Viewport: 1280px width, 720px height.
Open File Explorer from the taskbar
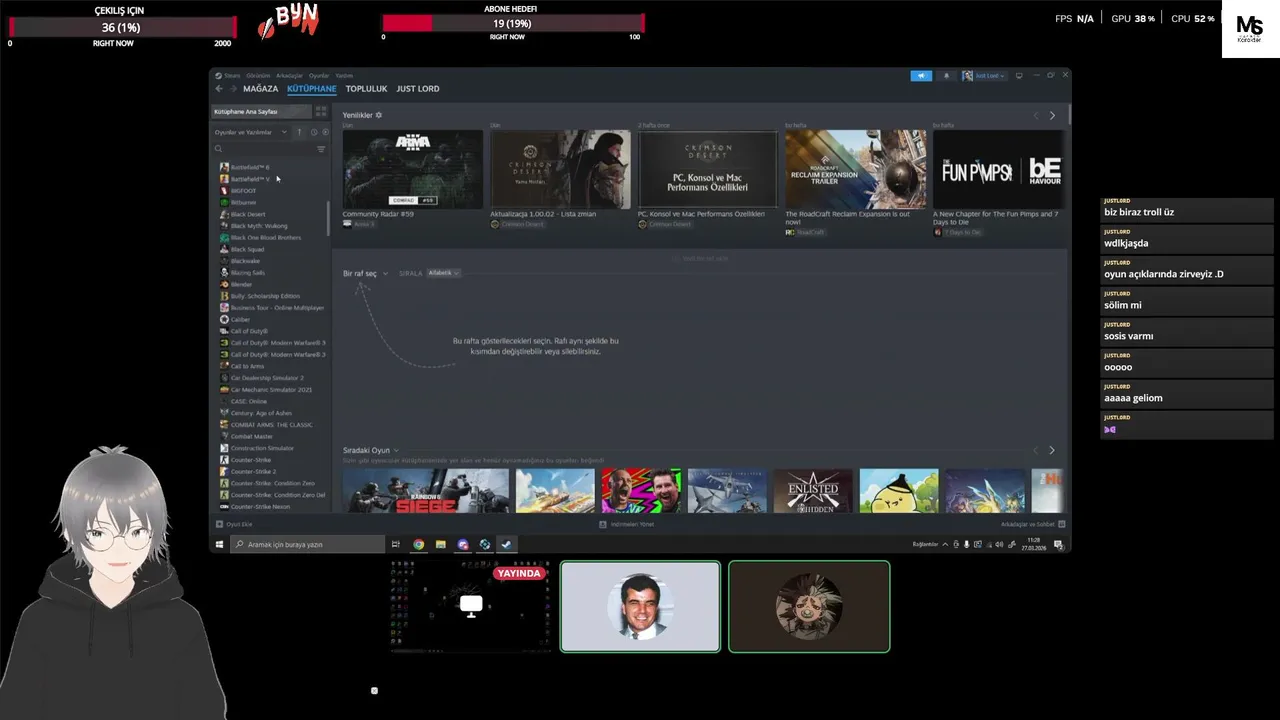(440, 544)
